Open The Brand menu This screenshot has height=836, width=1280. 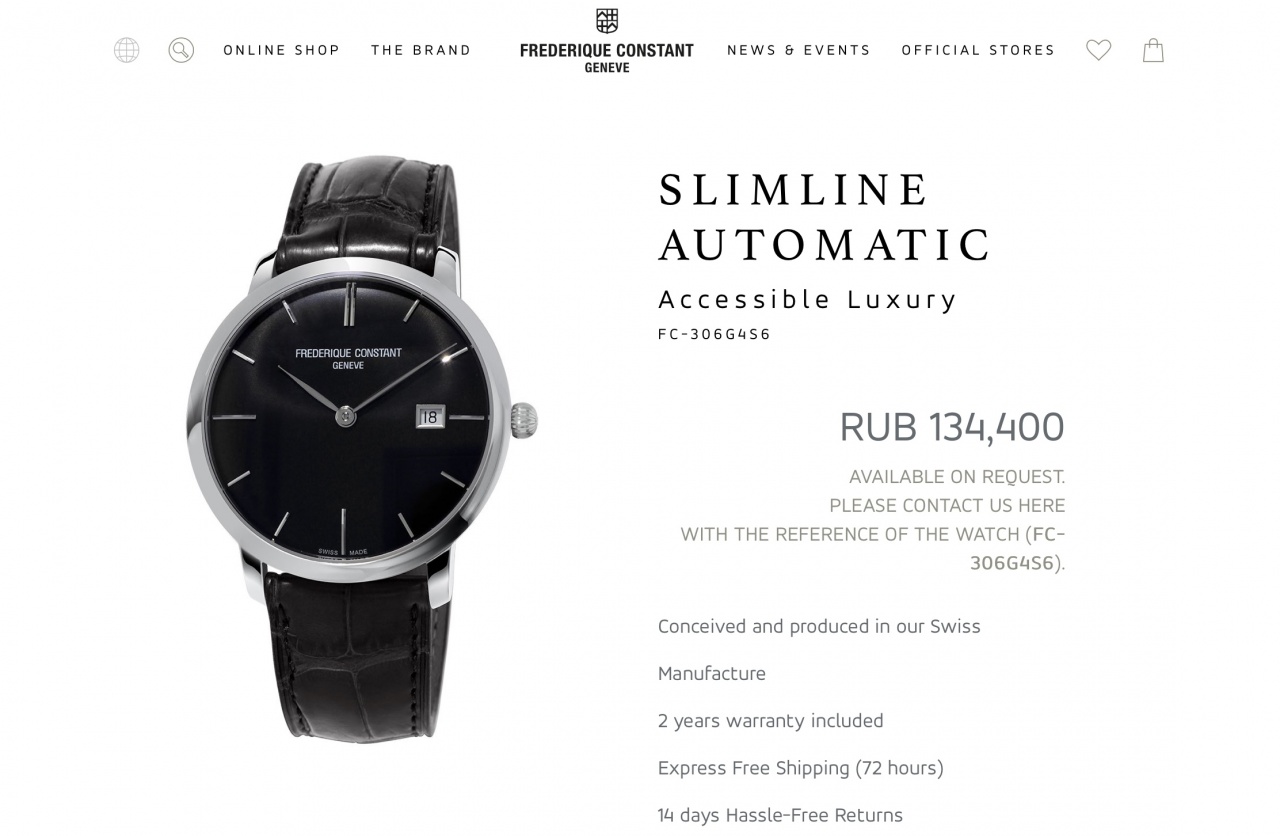421,50
